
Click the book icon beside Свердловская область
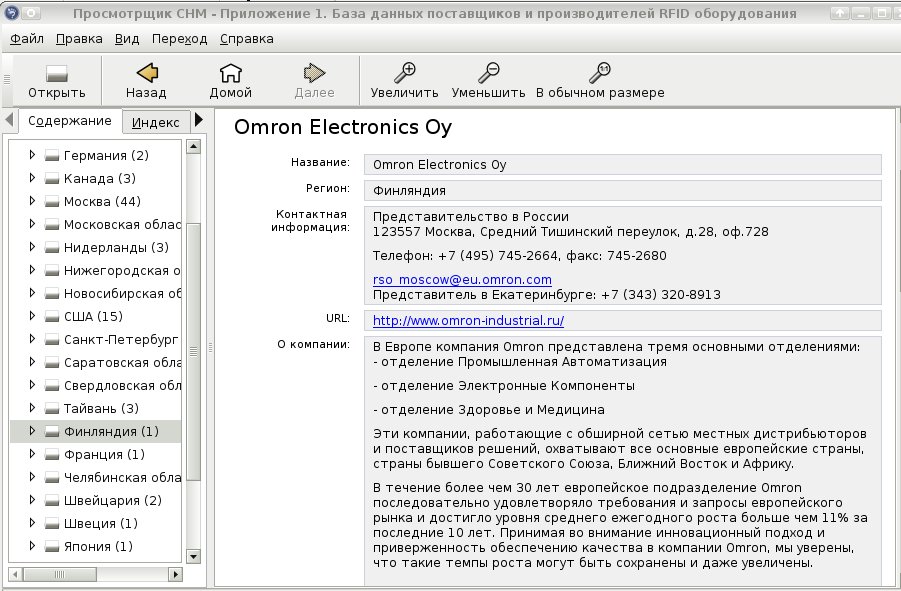pyautogui.click(x=52, y=385)
